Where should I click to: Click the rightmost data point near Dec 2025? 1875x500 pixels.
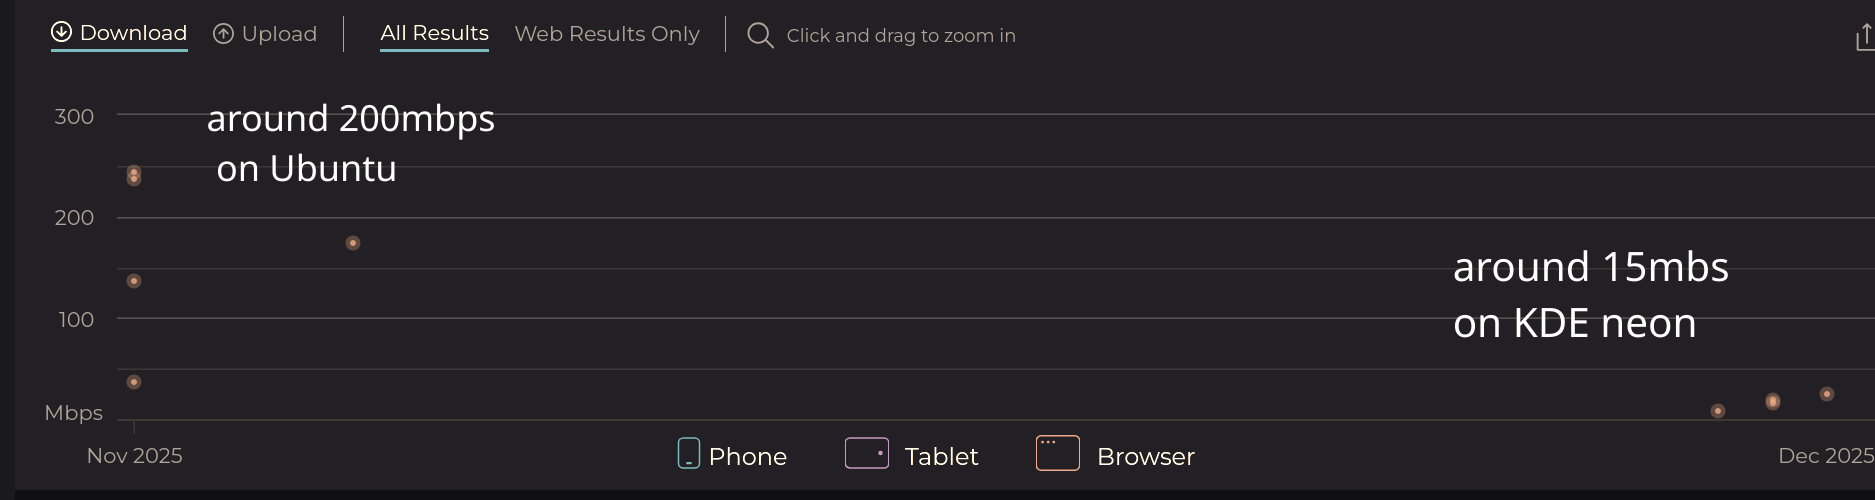coord(1826,394)
